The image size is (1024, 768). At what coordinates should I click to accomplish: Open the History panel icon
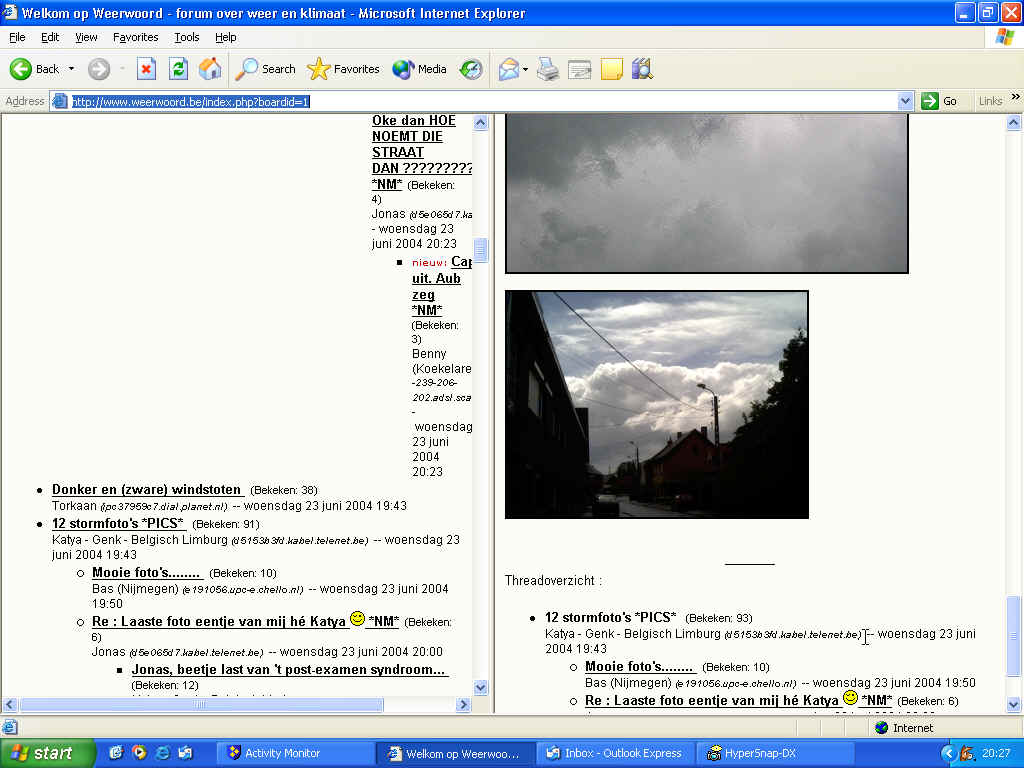(x=471, y=69)
